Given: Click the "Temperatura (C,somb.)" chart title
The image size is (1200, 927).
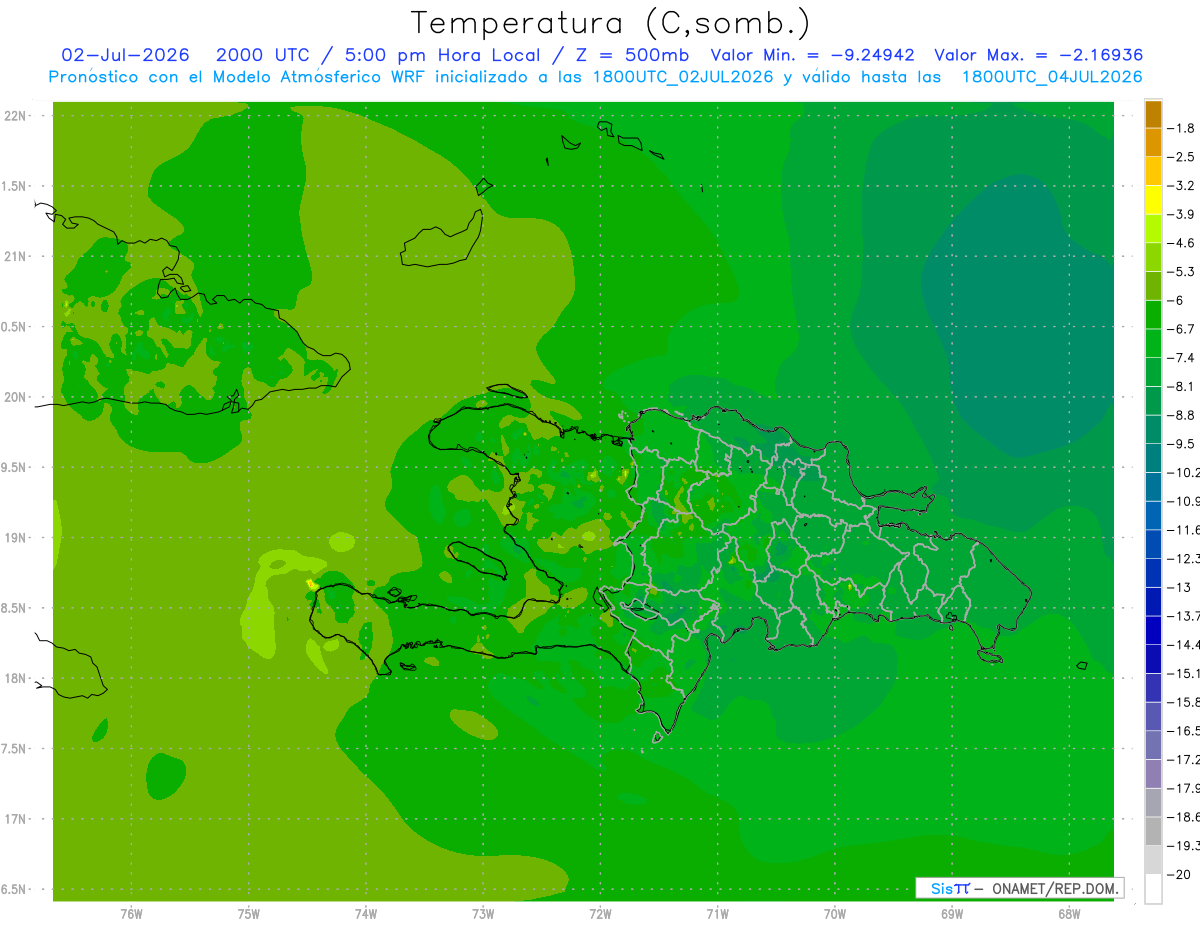Looking at the screenshot, I should click(x=609, y=22).
